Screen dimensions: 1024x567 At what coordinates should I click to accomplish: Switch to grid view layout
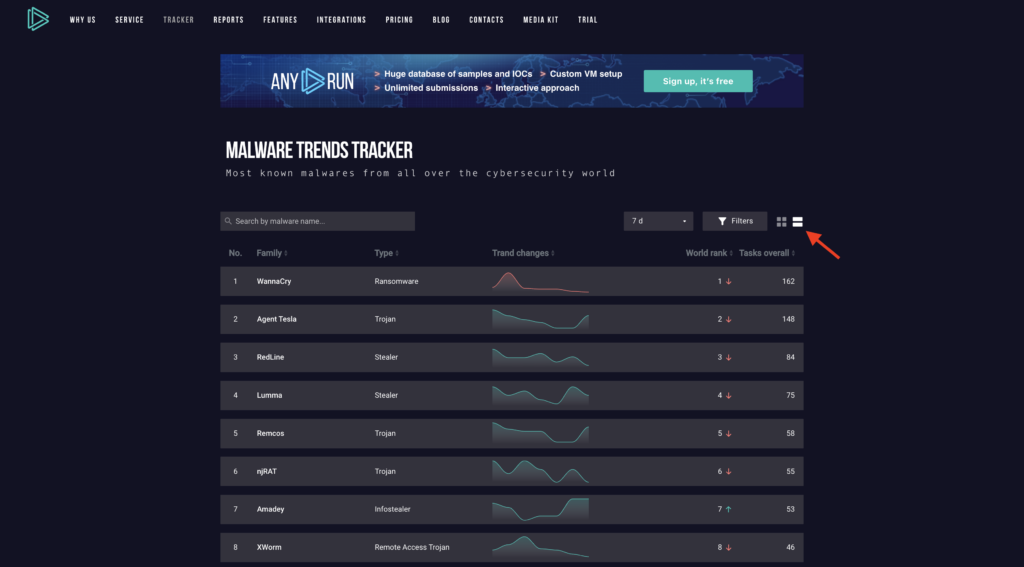click(x=782, y=221)
